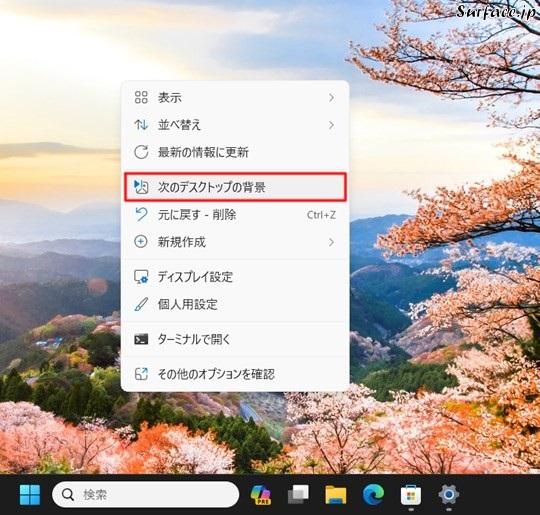Open Microsoft Store from the taskbar
The height and width of the screenshot is (515, 540).
click(x=411, y=495)
